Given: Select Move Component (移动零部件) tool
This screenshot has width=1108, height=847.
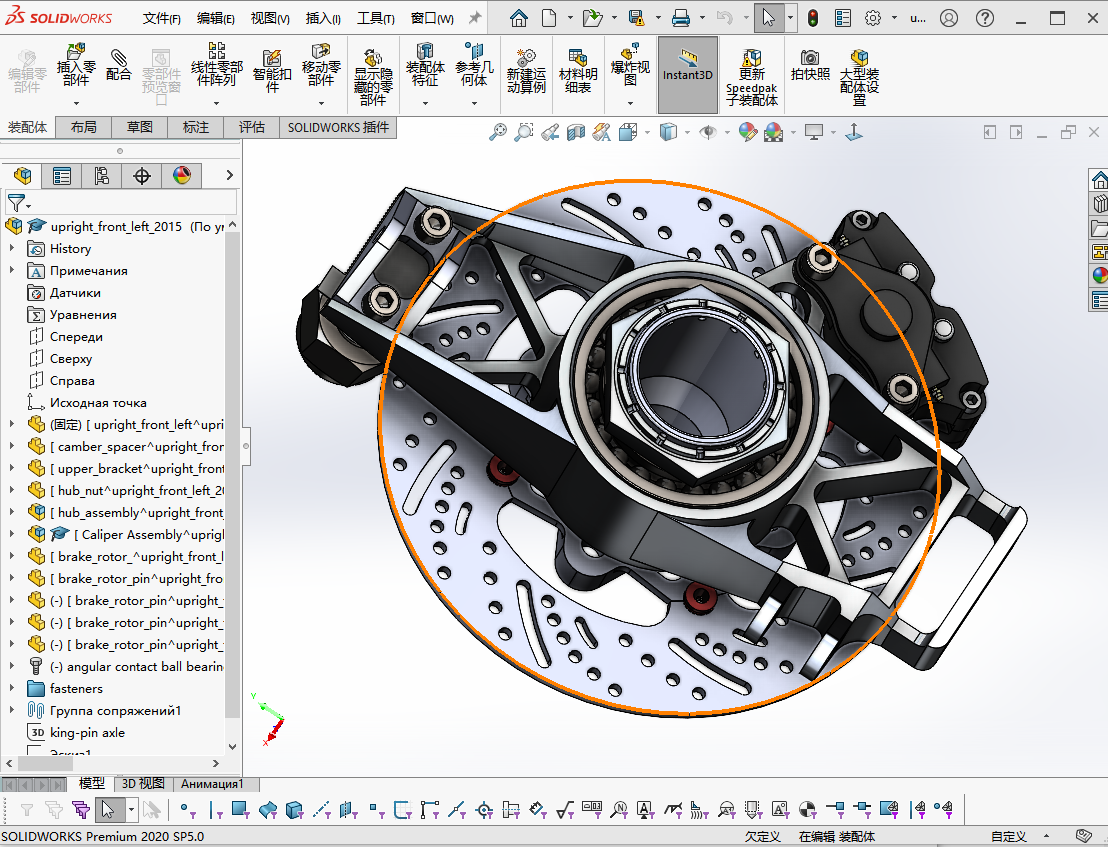Looking at the screenshot, I should [x=321, y=65].
